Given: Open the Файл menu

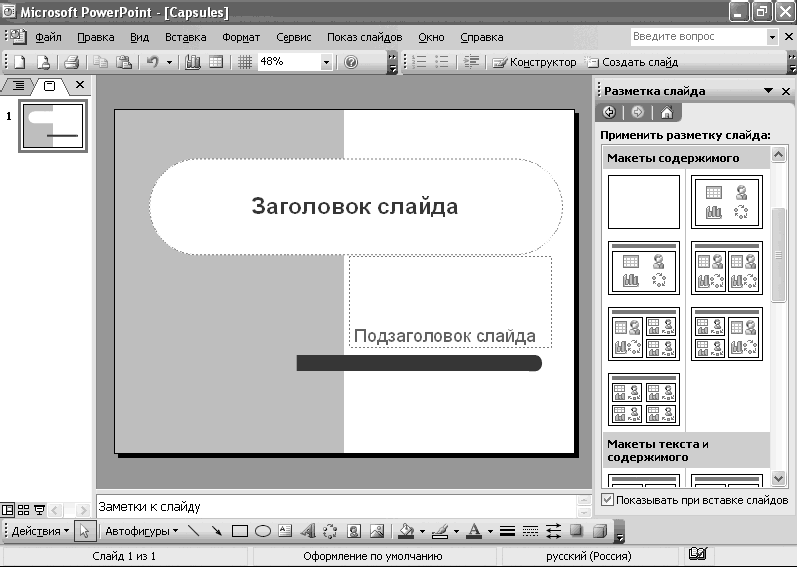Looking at the screenshot, I should tap(48, 37).
